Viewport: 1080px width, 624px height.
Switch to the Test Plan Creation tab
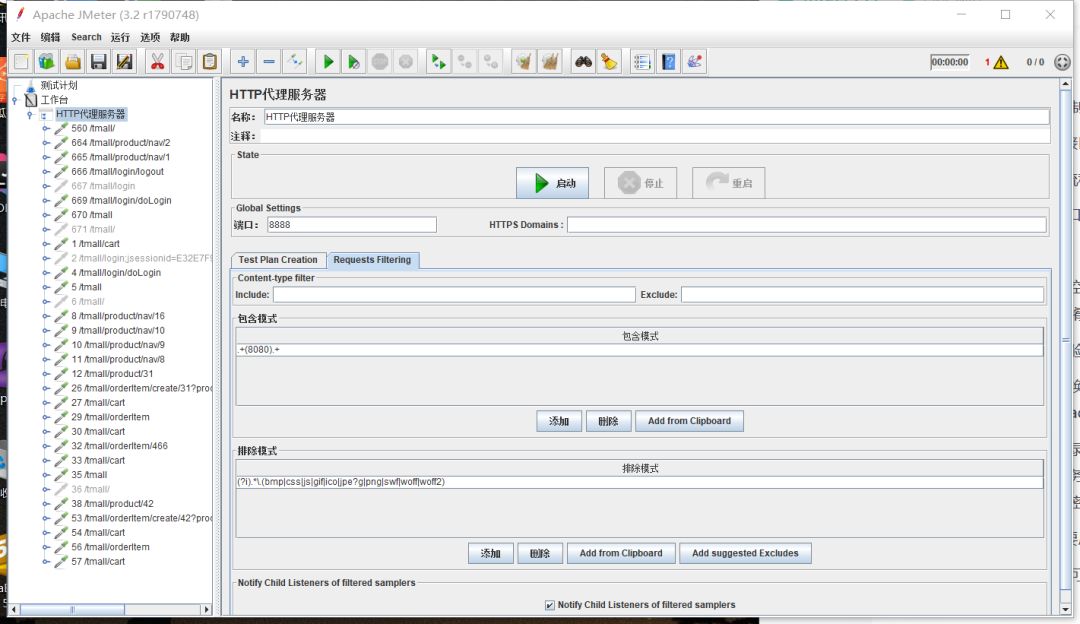[278, 260]
